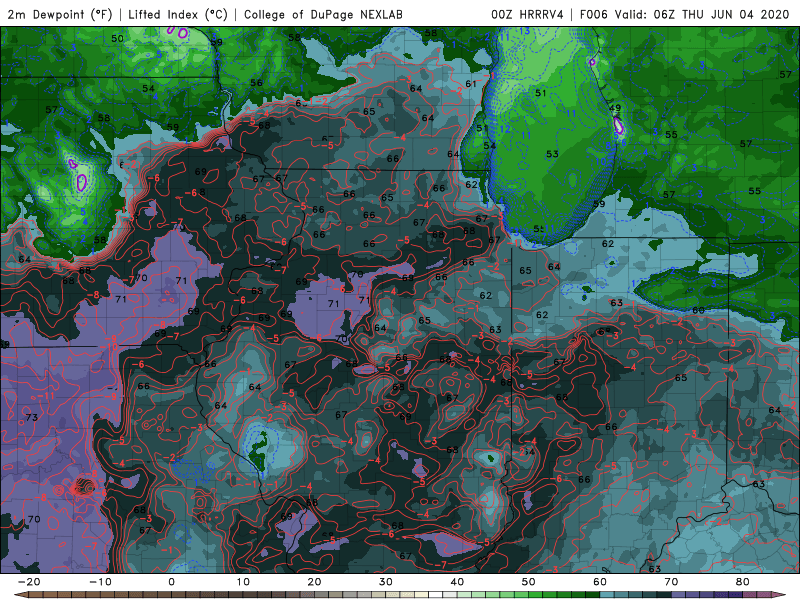The width and height of the screenshot is (800, 600).
Task: Click the '53' dewpoint value over the lake
Action: (552, 154)
